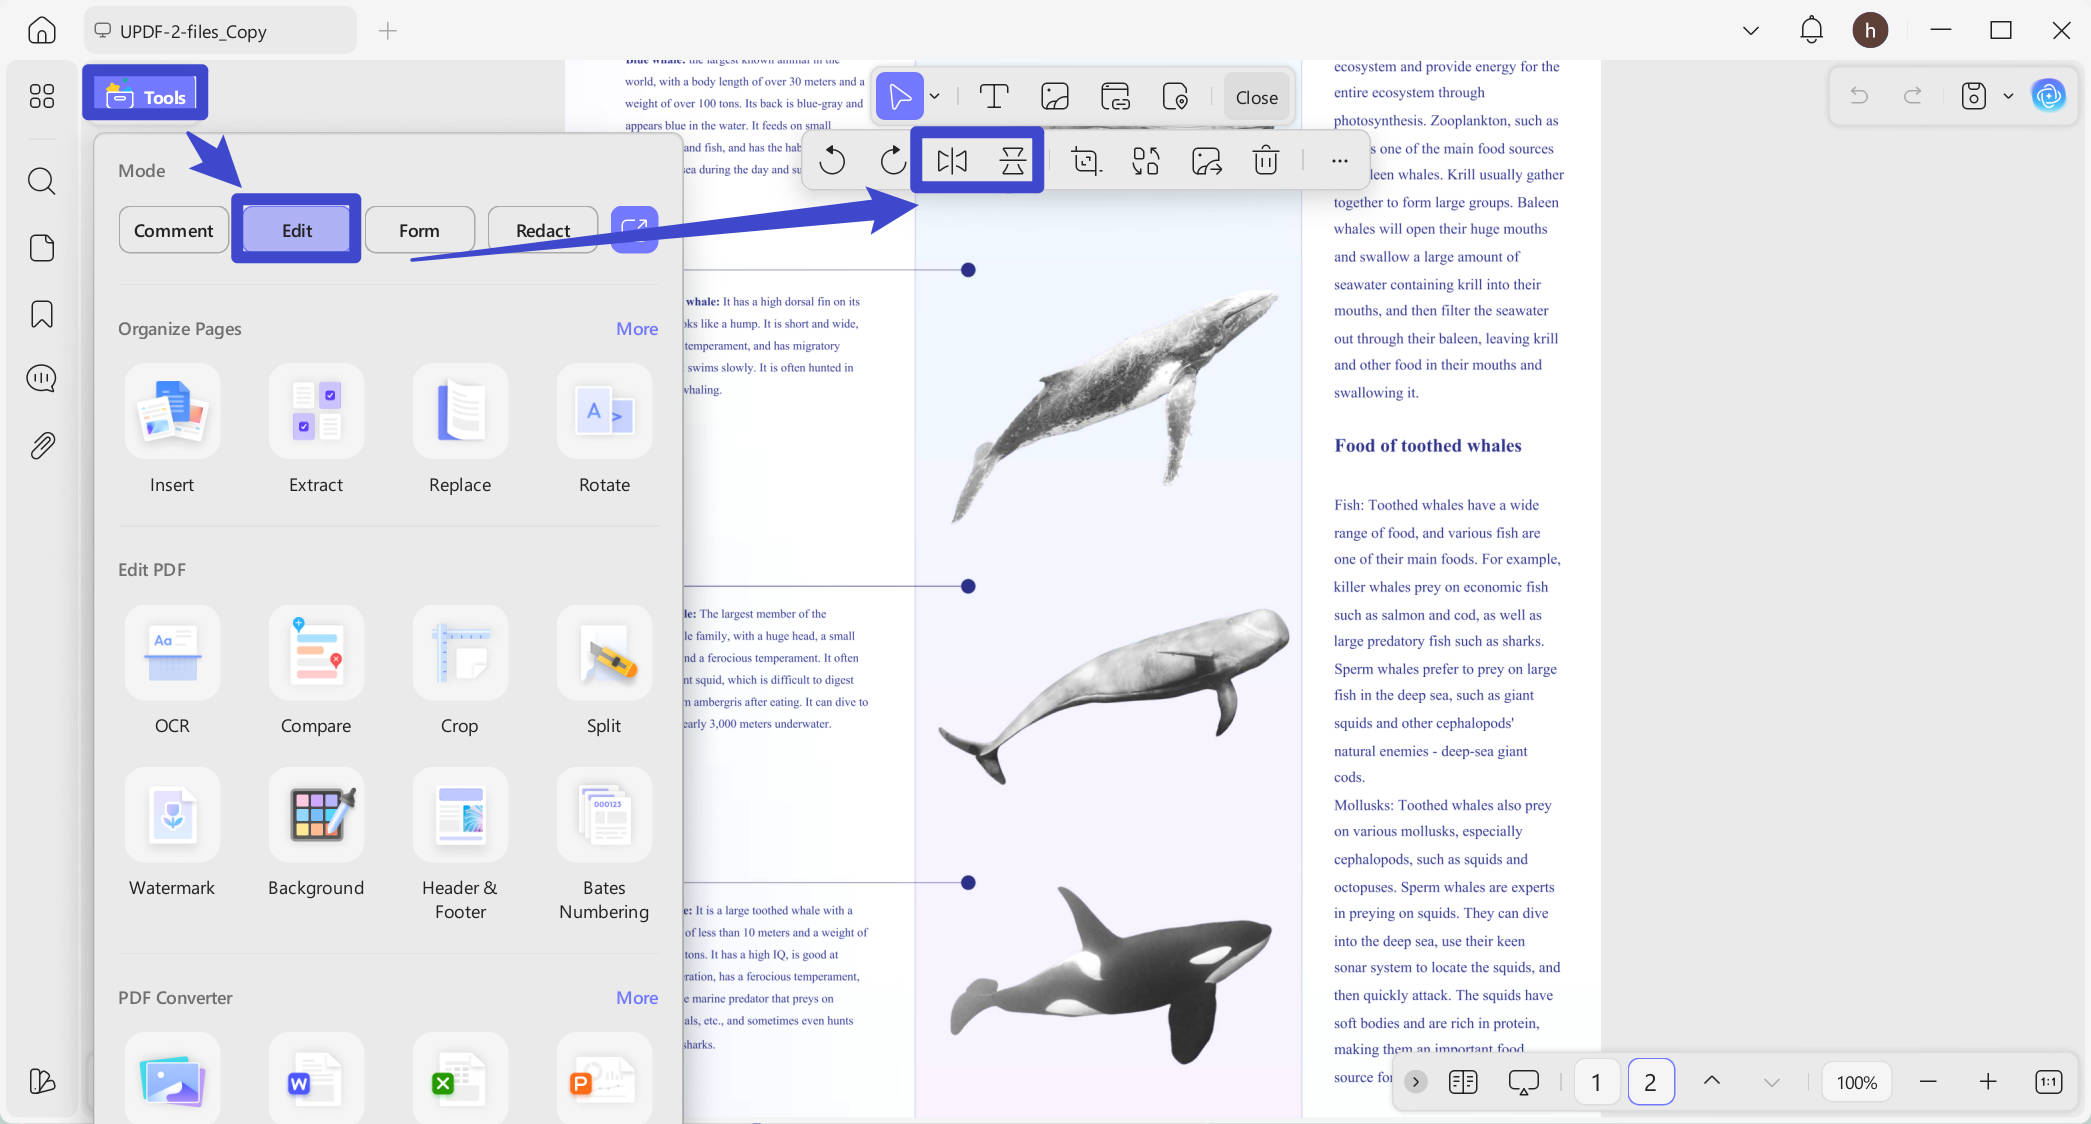The height and width of the screenshot is (1124, 2091).
Task: Switch to Edit mode
Action: tap(296, 230)
